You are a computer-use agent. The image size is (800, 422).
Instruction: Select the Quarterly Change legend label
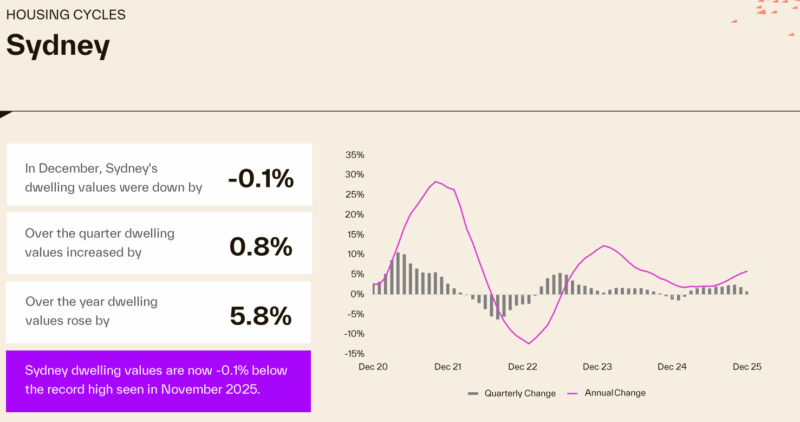pos(520,393)
